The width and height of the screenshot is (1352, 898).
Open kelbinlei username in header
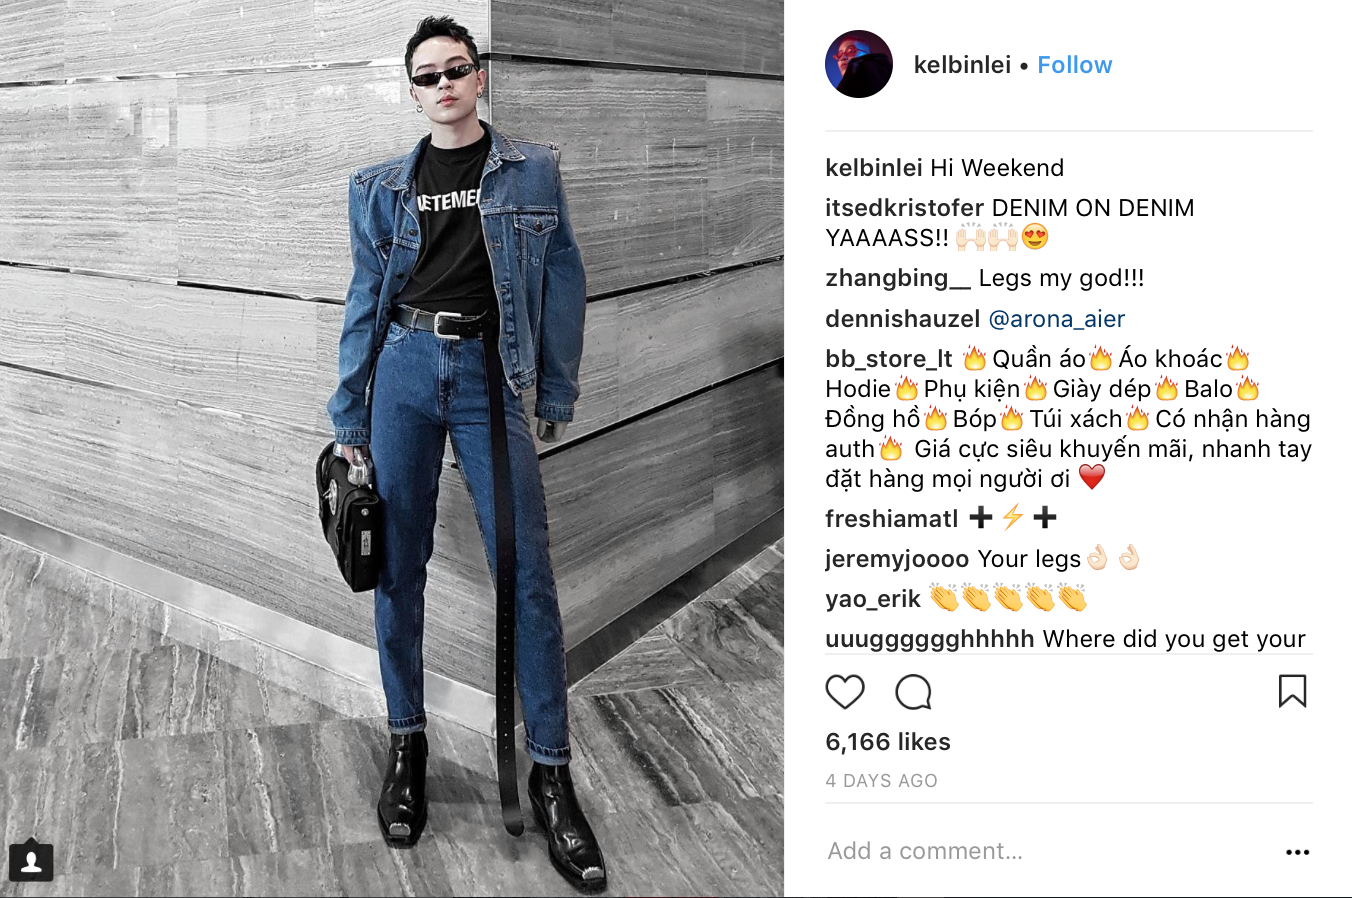[962, 65]
